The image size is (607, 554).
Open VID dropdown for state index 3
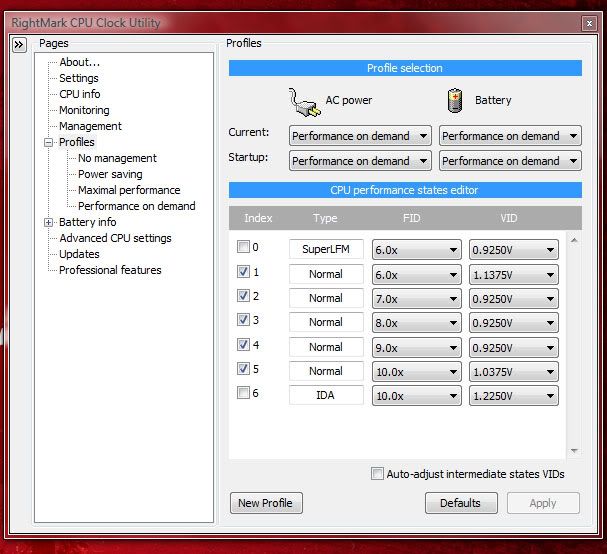click(514, 322)
